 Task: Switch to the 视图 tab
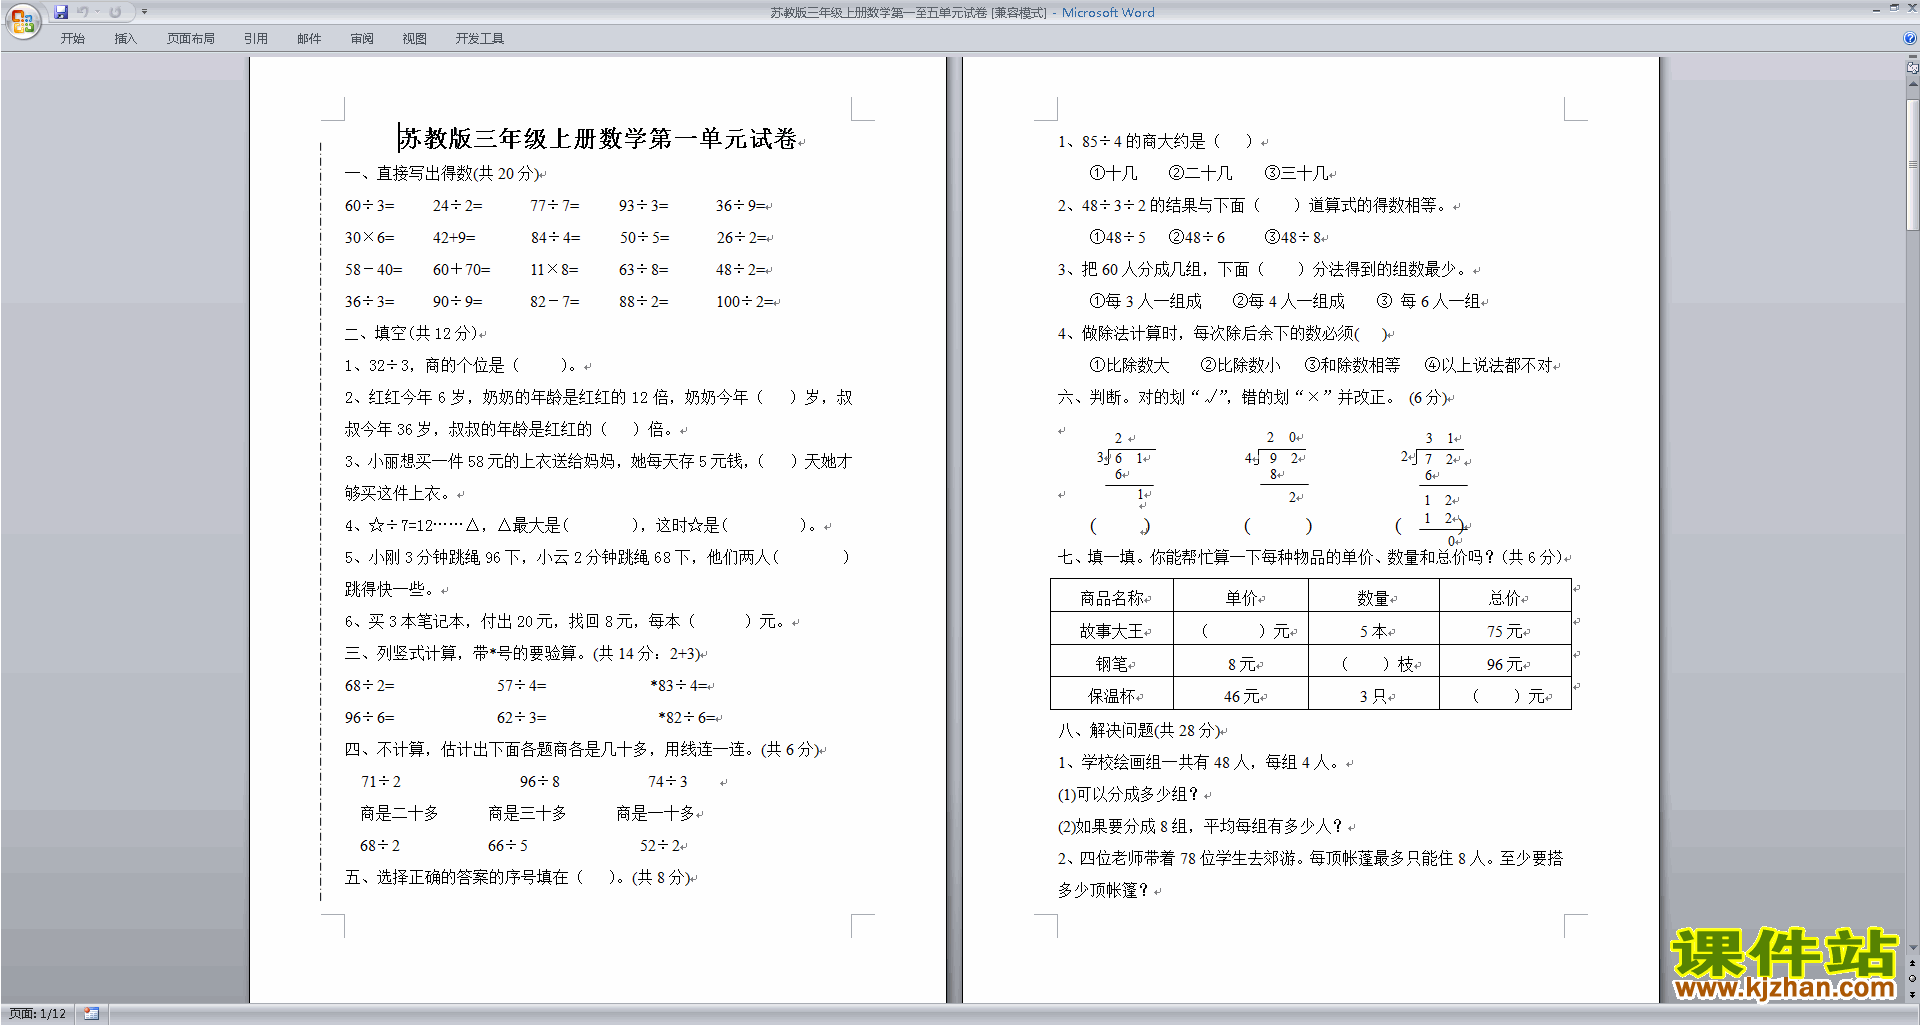(x=415, y=39)
